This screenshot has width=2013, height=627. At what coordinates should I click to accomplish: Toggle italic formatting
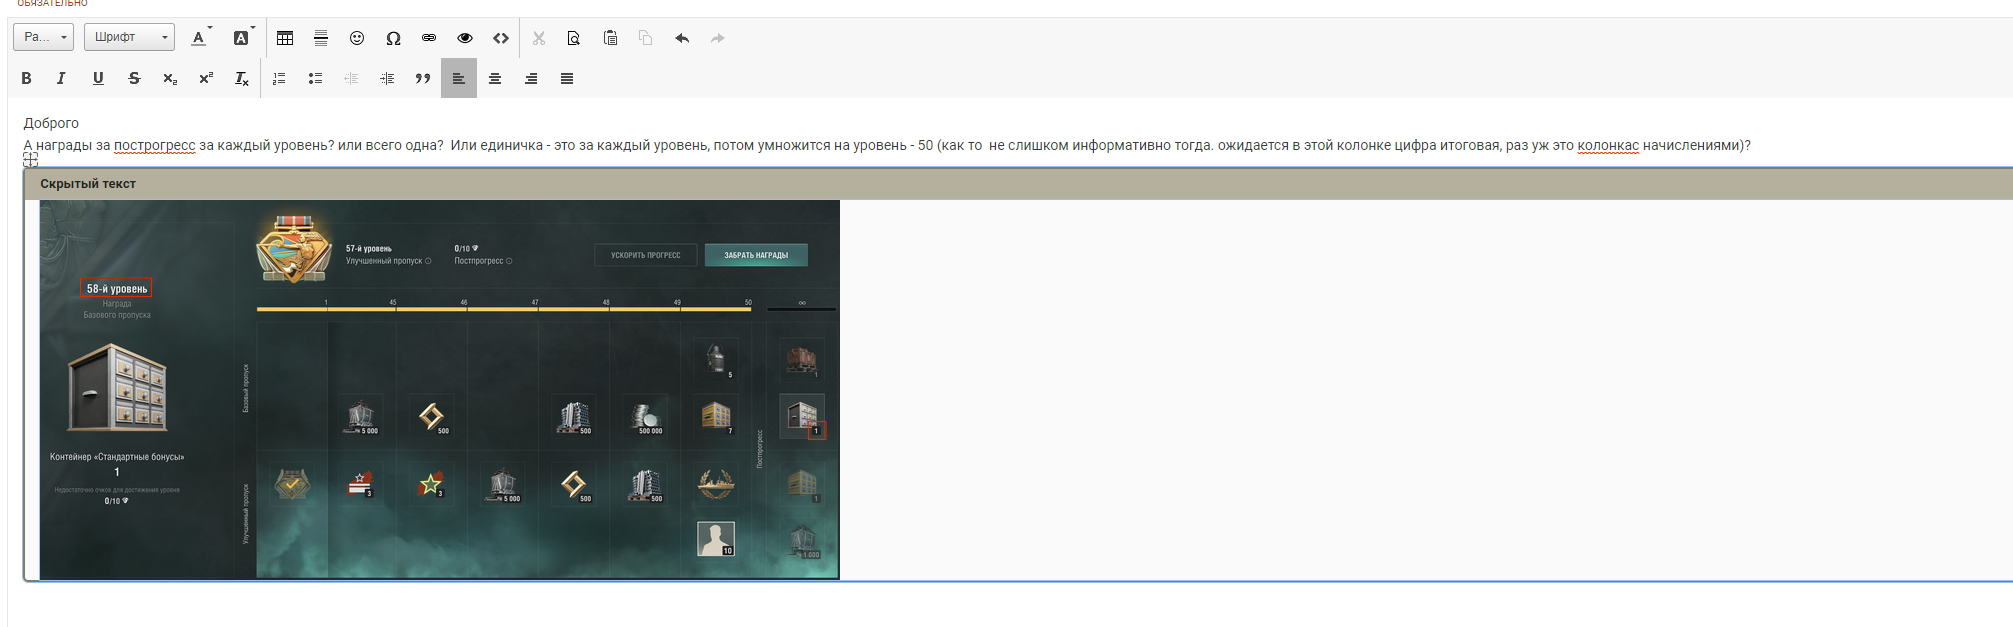point(62,78)
